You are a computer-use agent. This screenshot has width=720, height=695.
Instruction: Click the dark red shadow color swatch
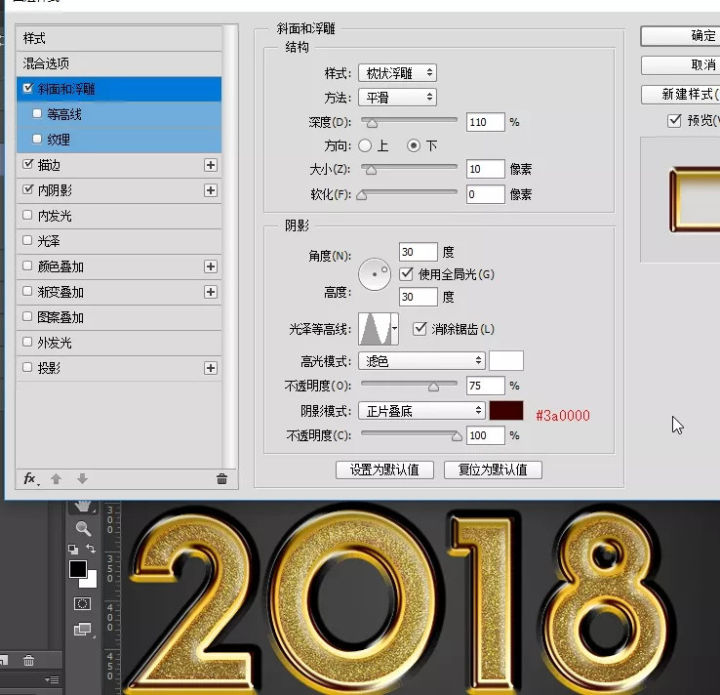[x=506, y=410]
